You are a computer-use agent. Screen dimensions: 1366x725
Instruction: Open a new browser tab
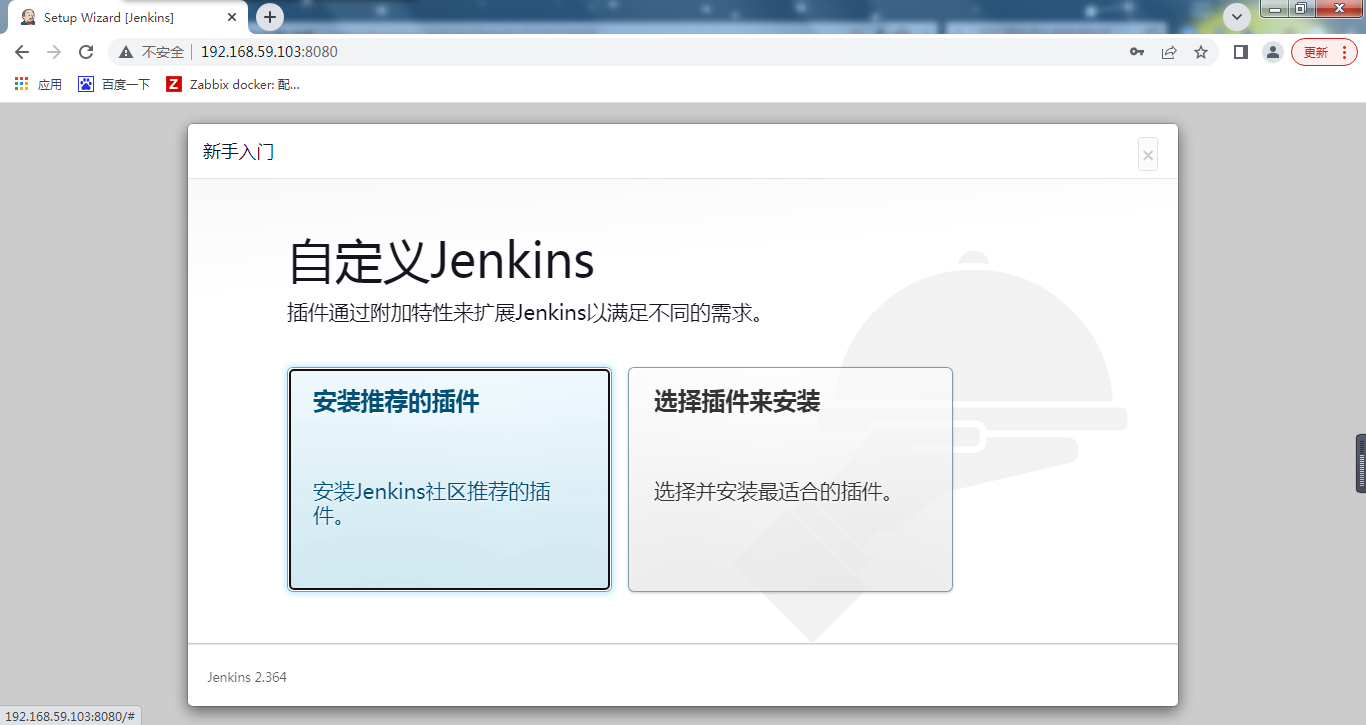tap(270, 17)
